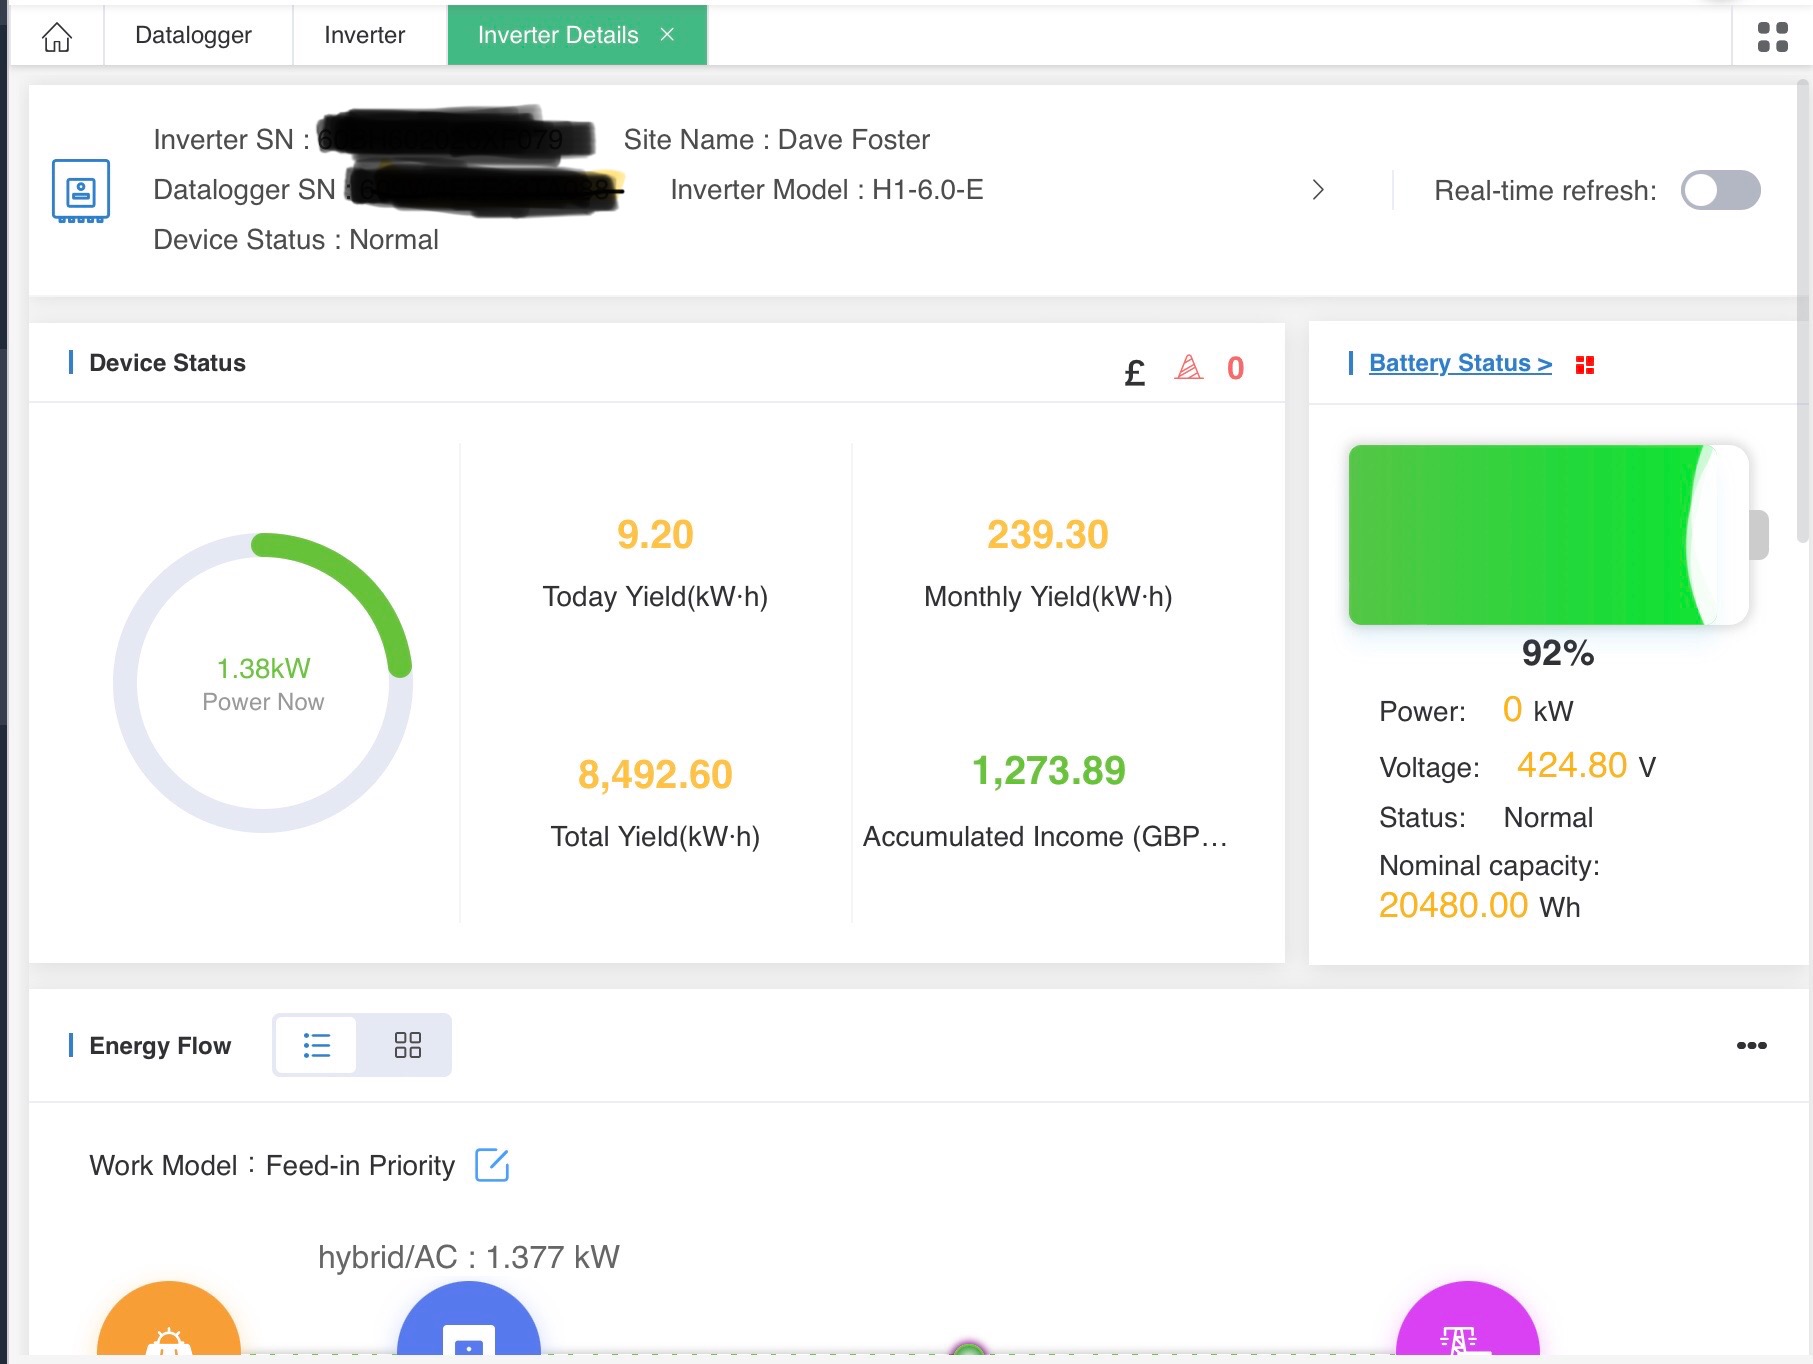This screenshot has height=1364, width=1813.
Task: Click the red grid icon beside Battery Status
Action: pos(1584,365)
